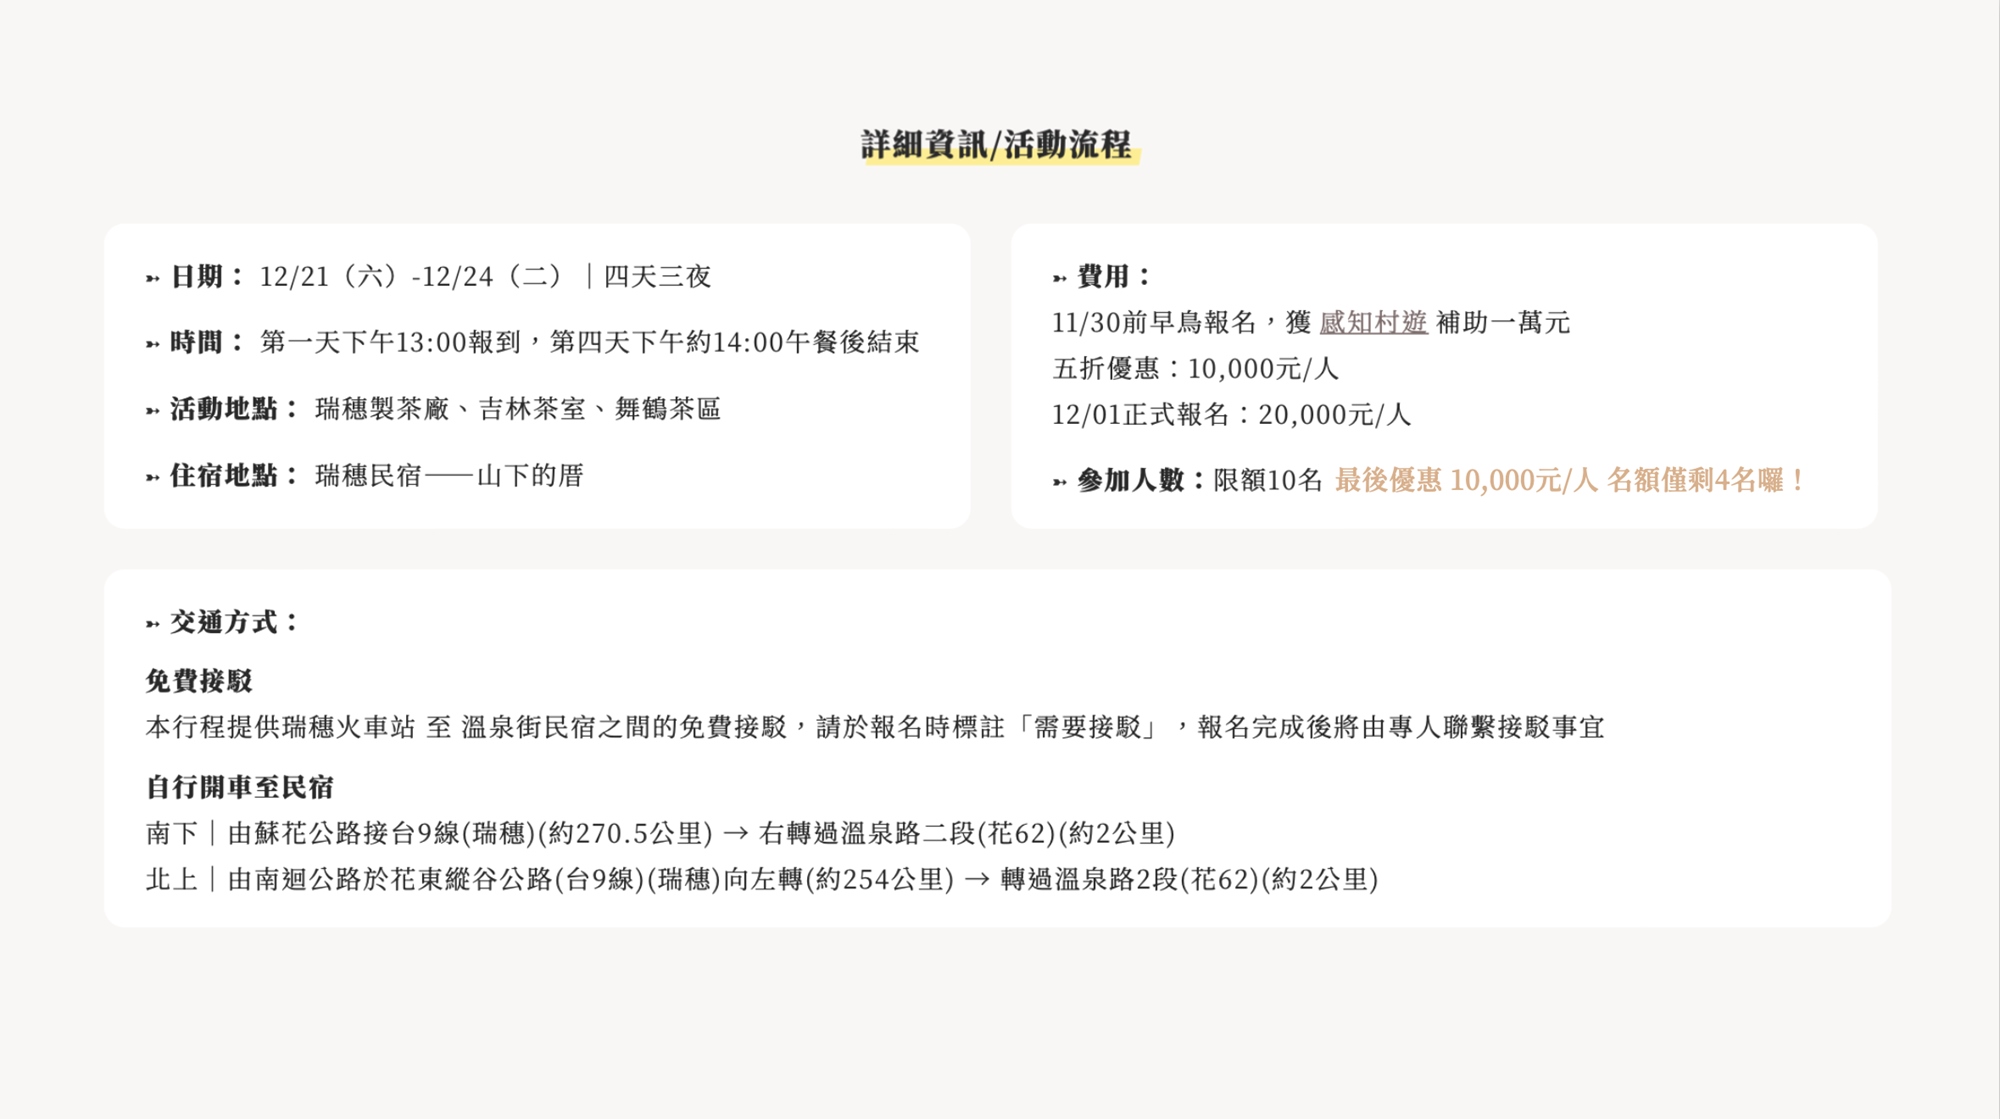Click the bullet icon before 交通方式
Screen dimensions: 2000x1119
[153, 625]
